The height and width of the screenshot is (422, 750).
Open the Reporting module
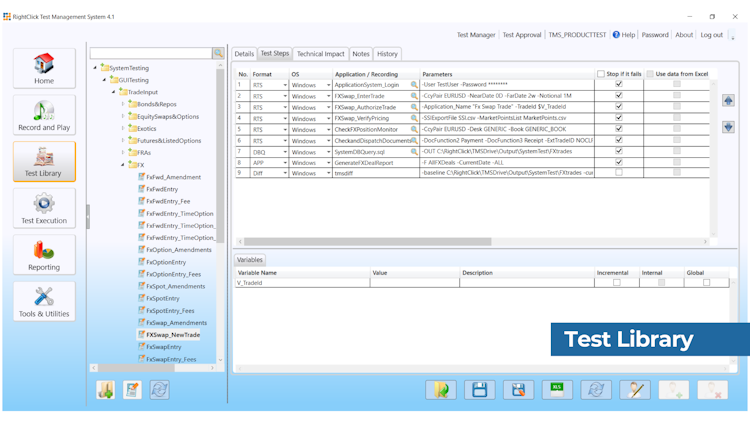pos(44,255)
